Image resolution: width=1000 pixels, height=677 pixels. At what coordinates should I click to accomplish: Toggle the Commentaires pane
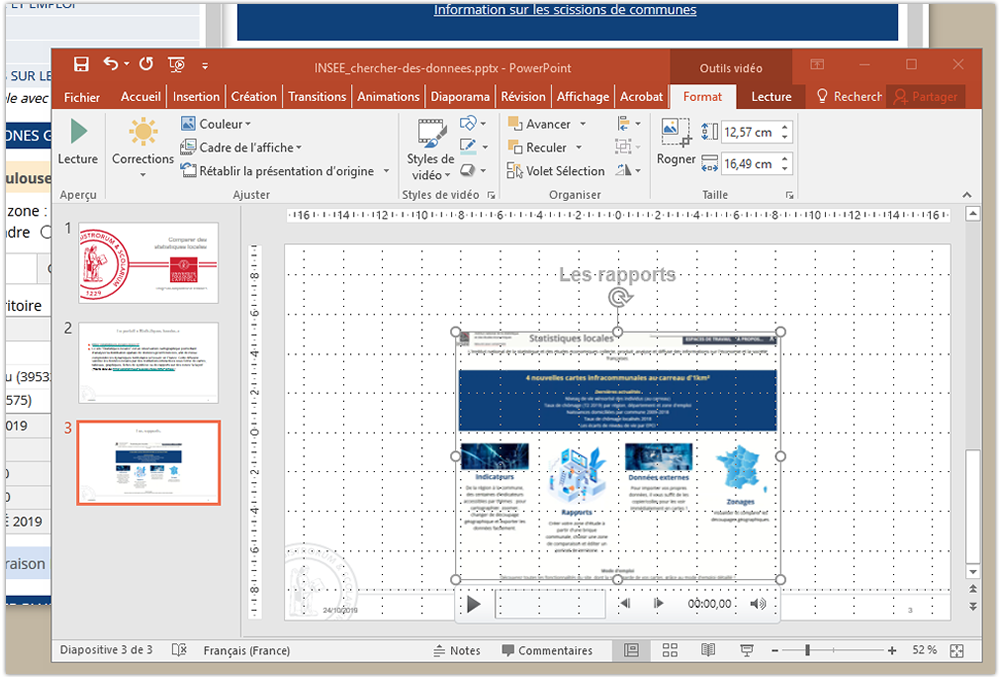point(546,650)
